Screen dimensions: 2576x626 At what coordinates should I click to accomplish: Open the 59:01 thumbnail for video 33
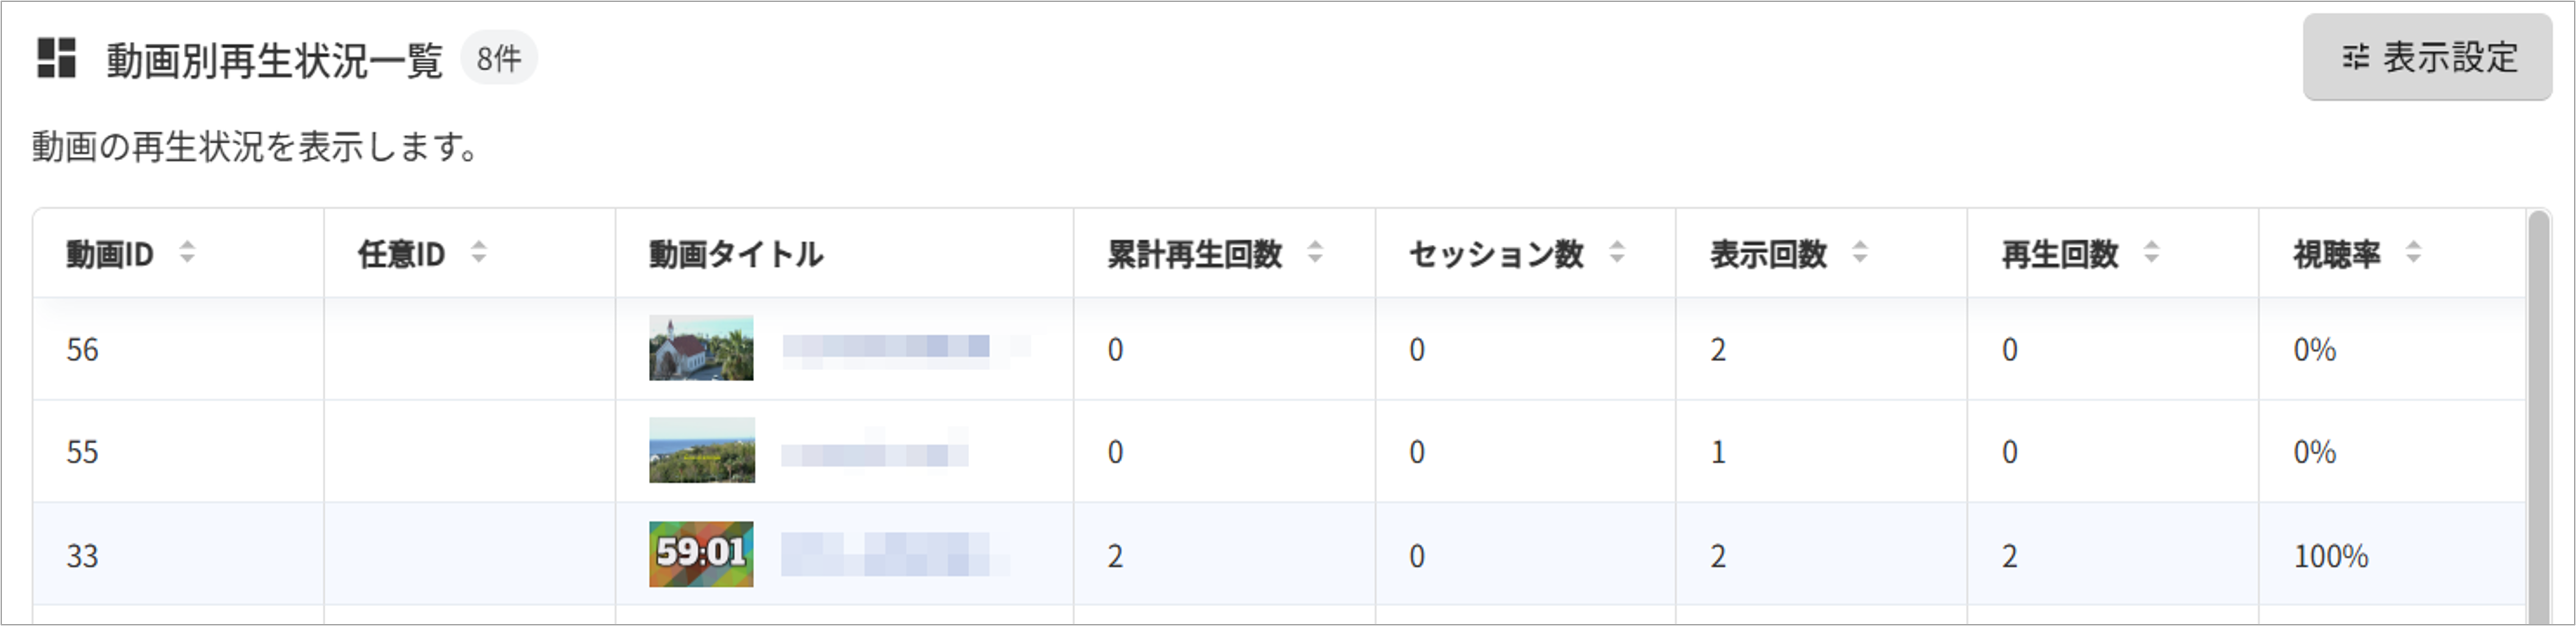(x=701, y=554)
